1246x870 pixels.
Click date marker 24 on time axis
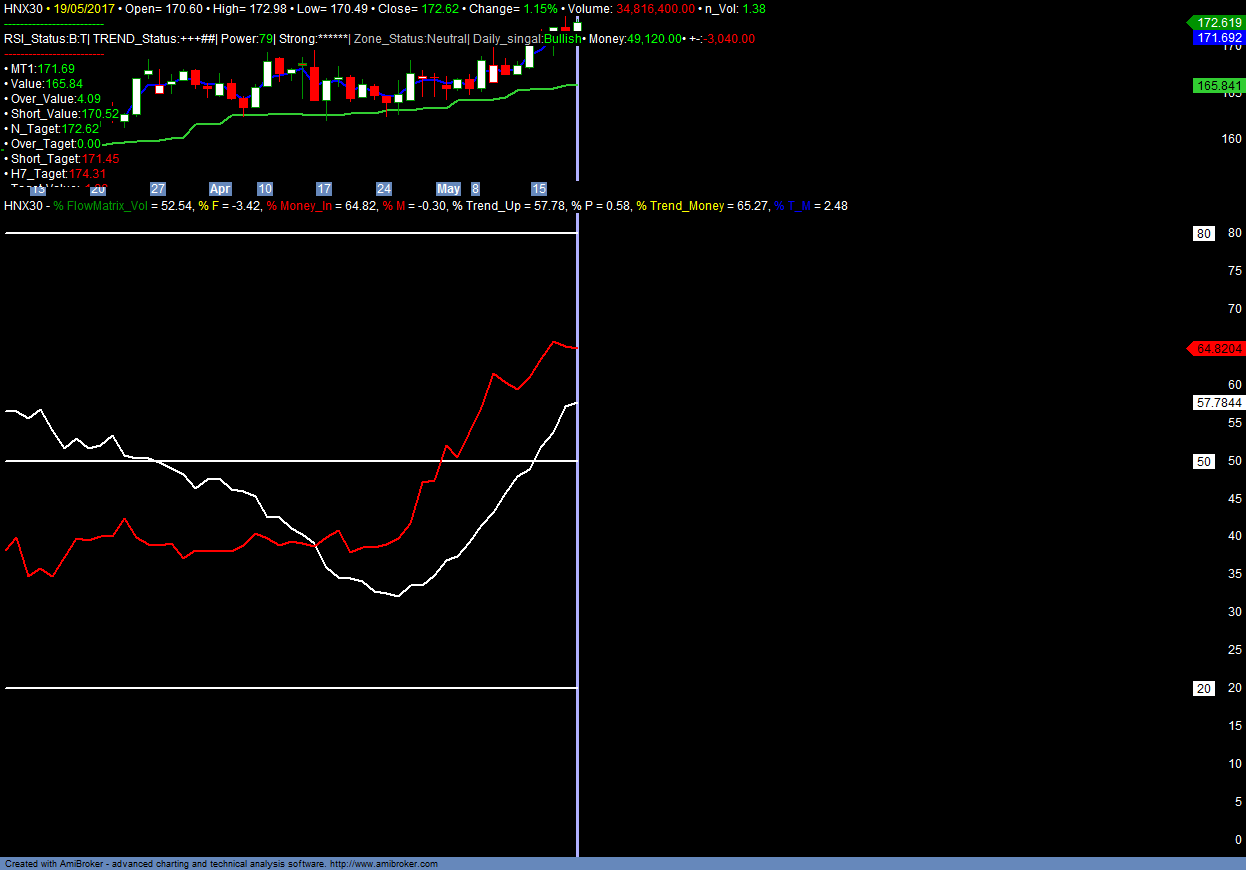[384, 189]
